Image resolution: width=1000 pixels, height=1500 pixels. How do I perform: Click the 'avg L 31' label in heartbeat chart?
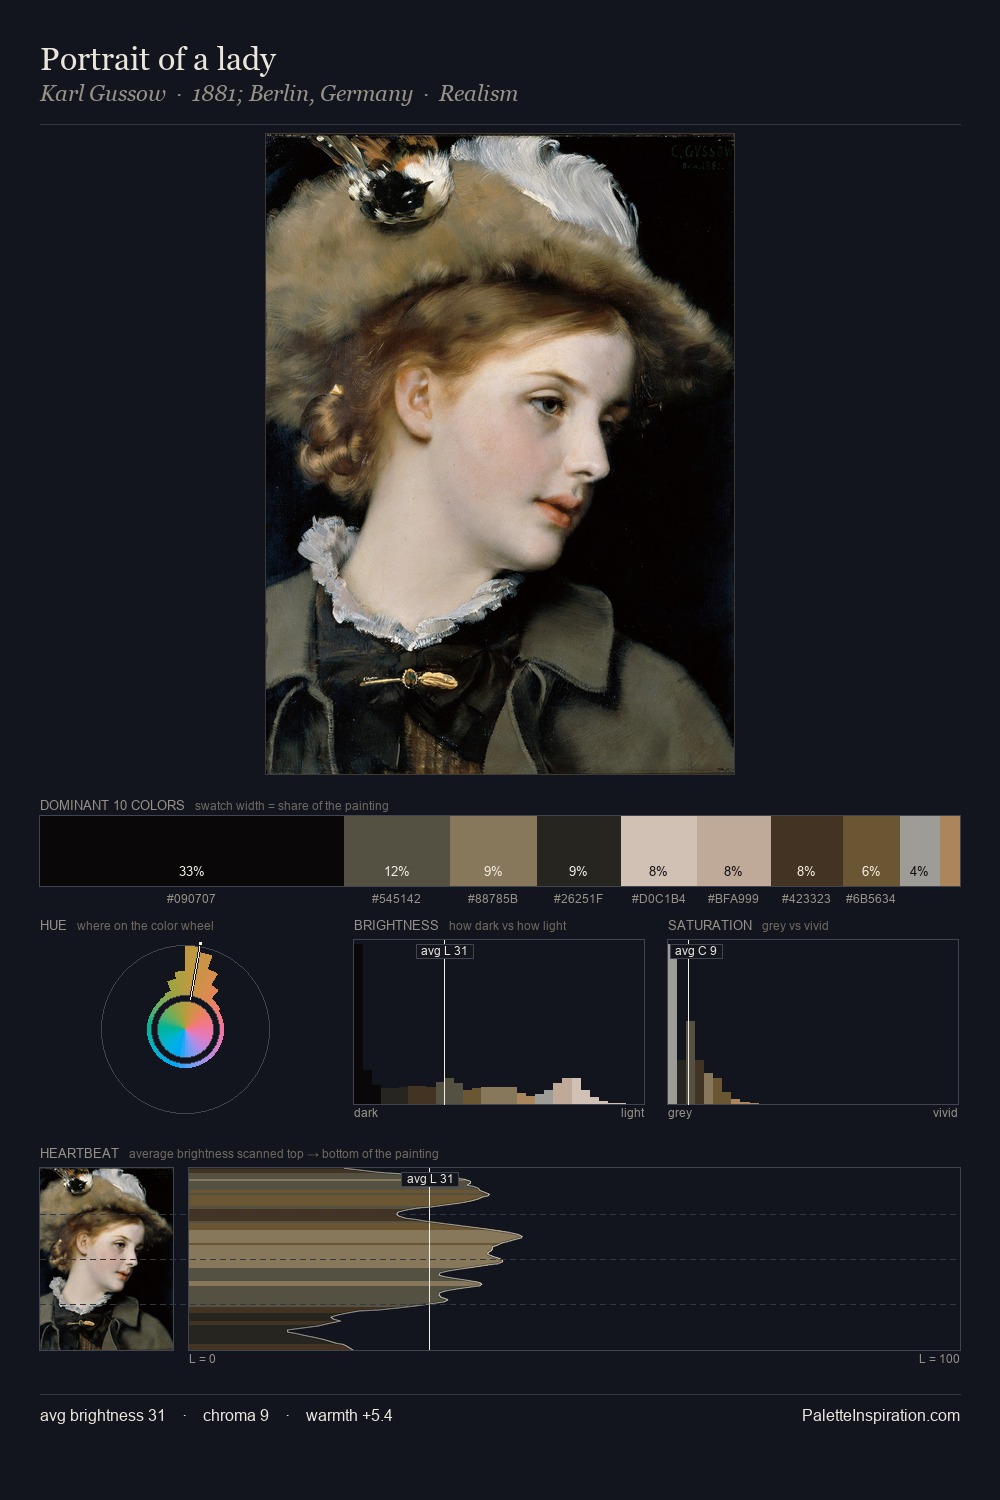pos(430,1179)
